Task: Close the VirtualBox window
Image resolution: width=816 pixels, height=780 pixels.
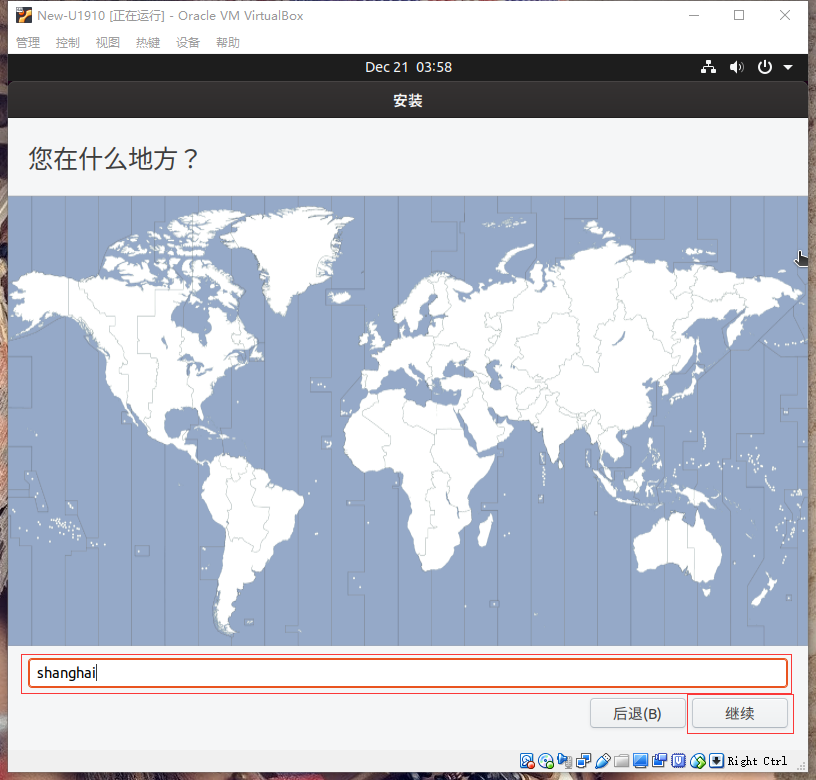Action: click(x=785, y=16)
